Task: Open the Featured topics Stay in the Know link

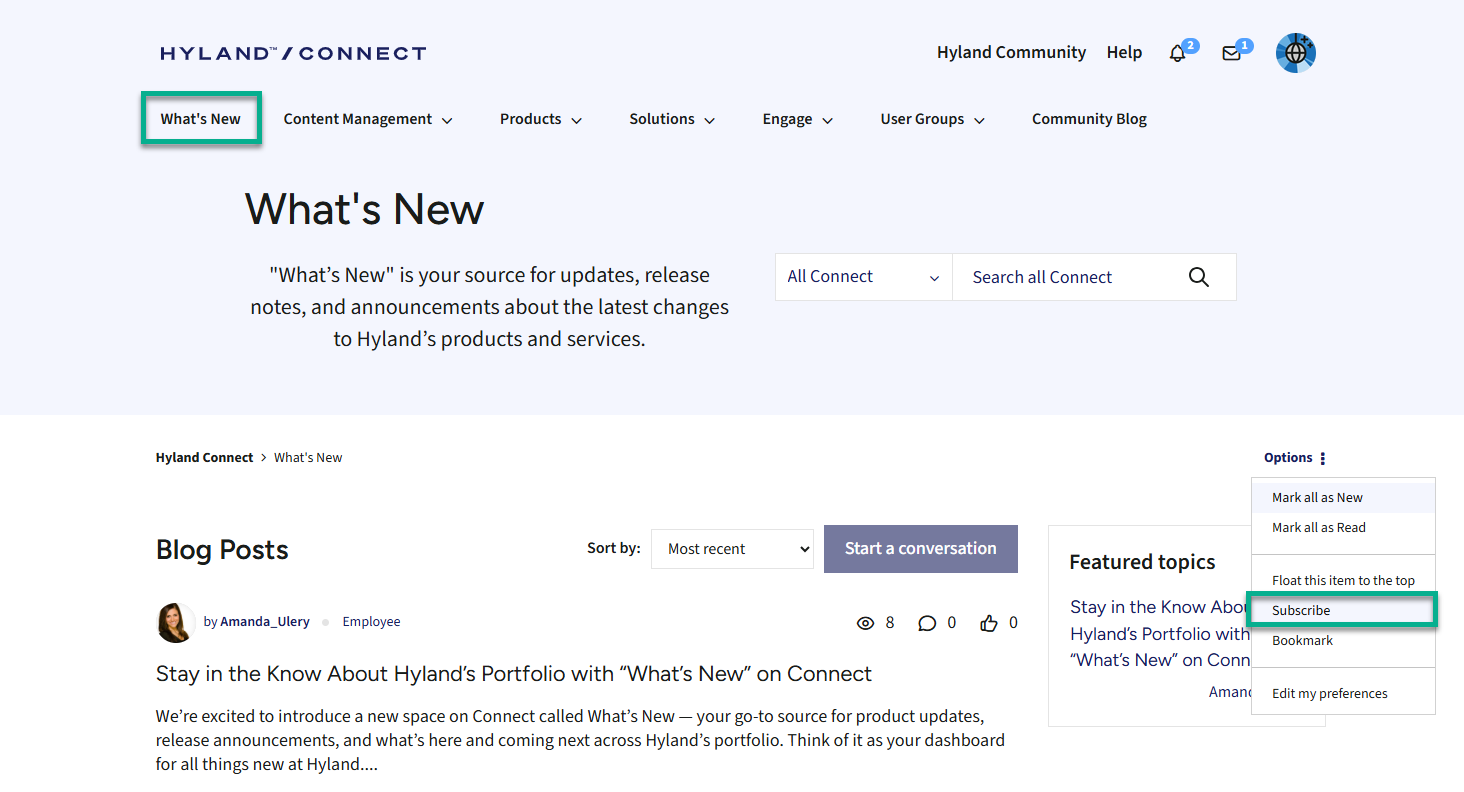Action: pos(1160,633)
